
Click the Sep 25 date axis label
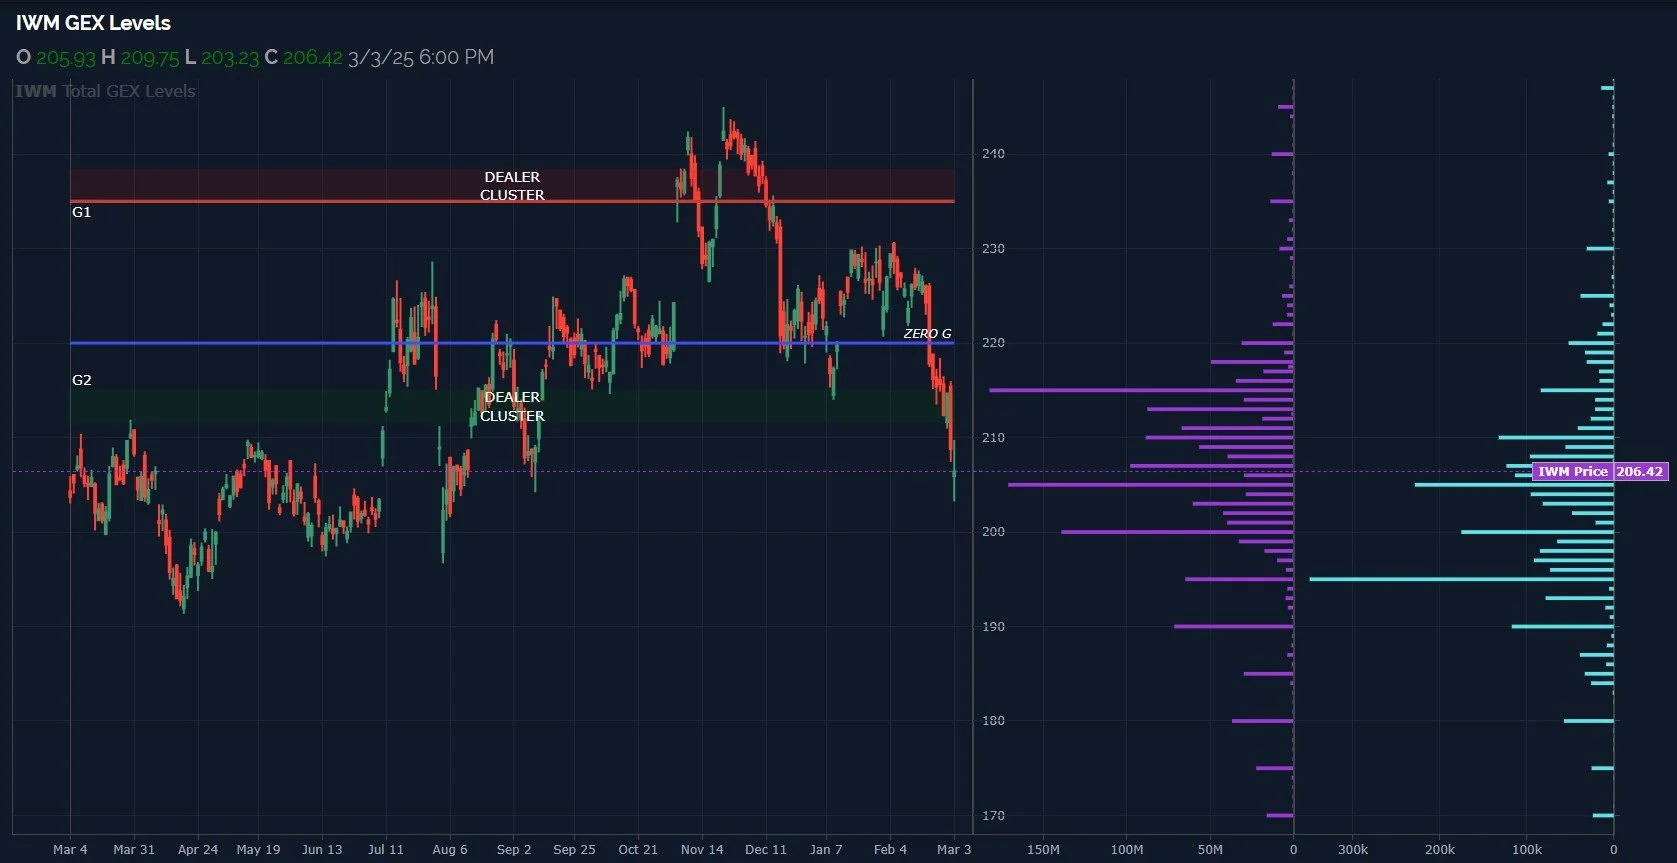(574, 849)
